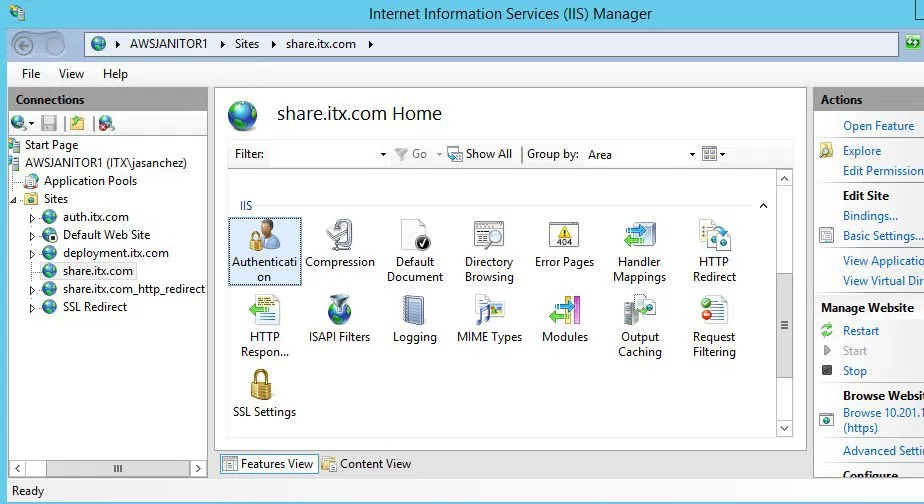Expand the auth.itx.com site node

point(31,218)
